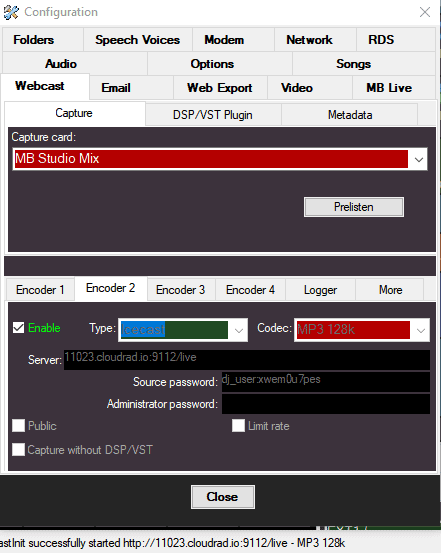The width and height of the screenshot is (441, 553).
Task: Open the More tab
Action: coord(390,290)
